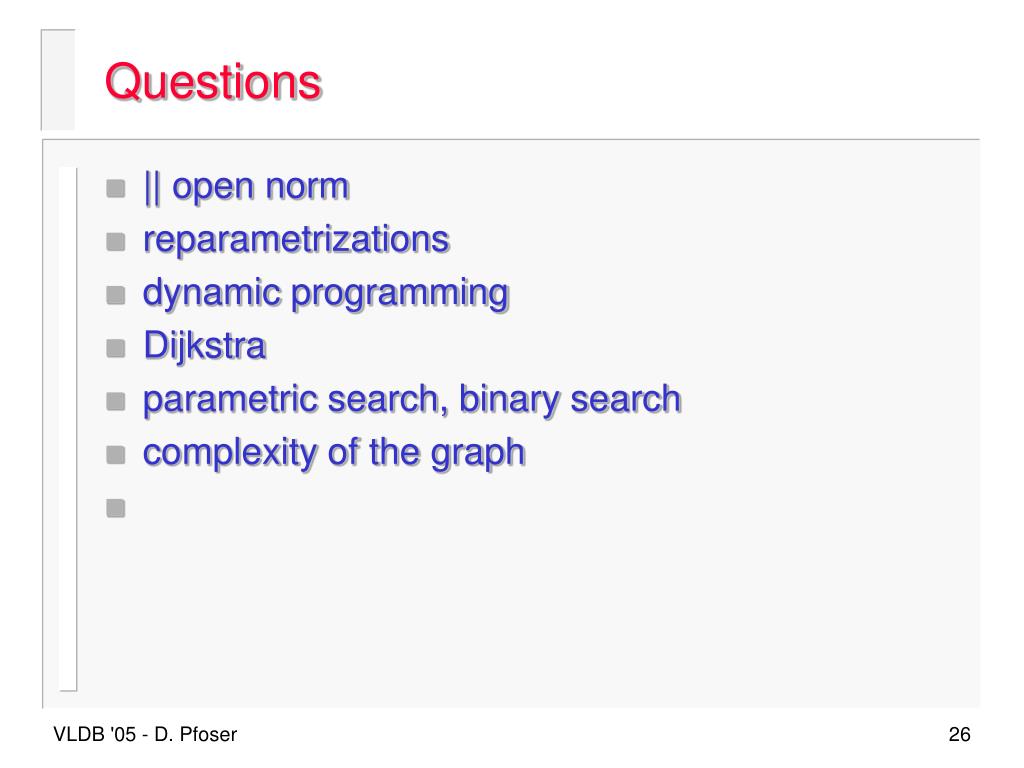Click the empty last bullet marker
The height and width of the screenshot is (768, 1024).
pyautogui.click(x=116, y=508)
